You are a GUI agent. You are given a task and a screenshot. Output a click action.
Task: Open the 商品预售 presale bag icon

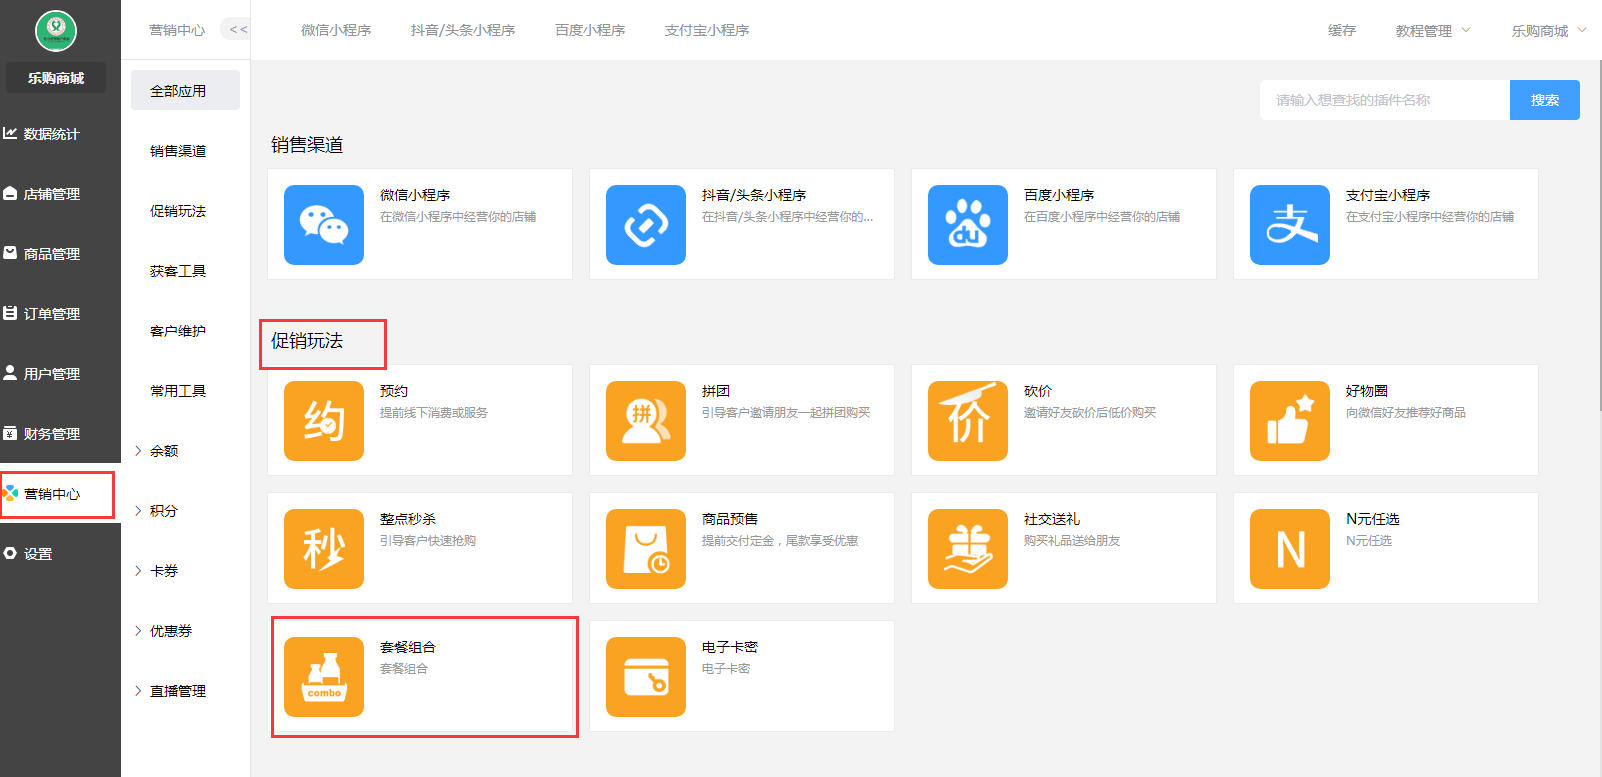coord(646,549)
